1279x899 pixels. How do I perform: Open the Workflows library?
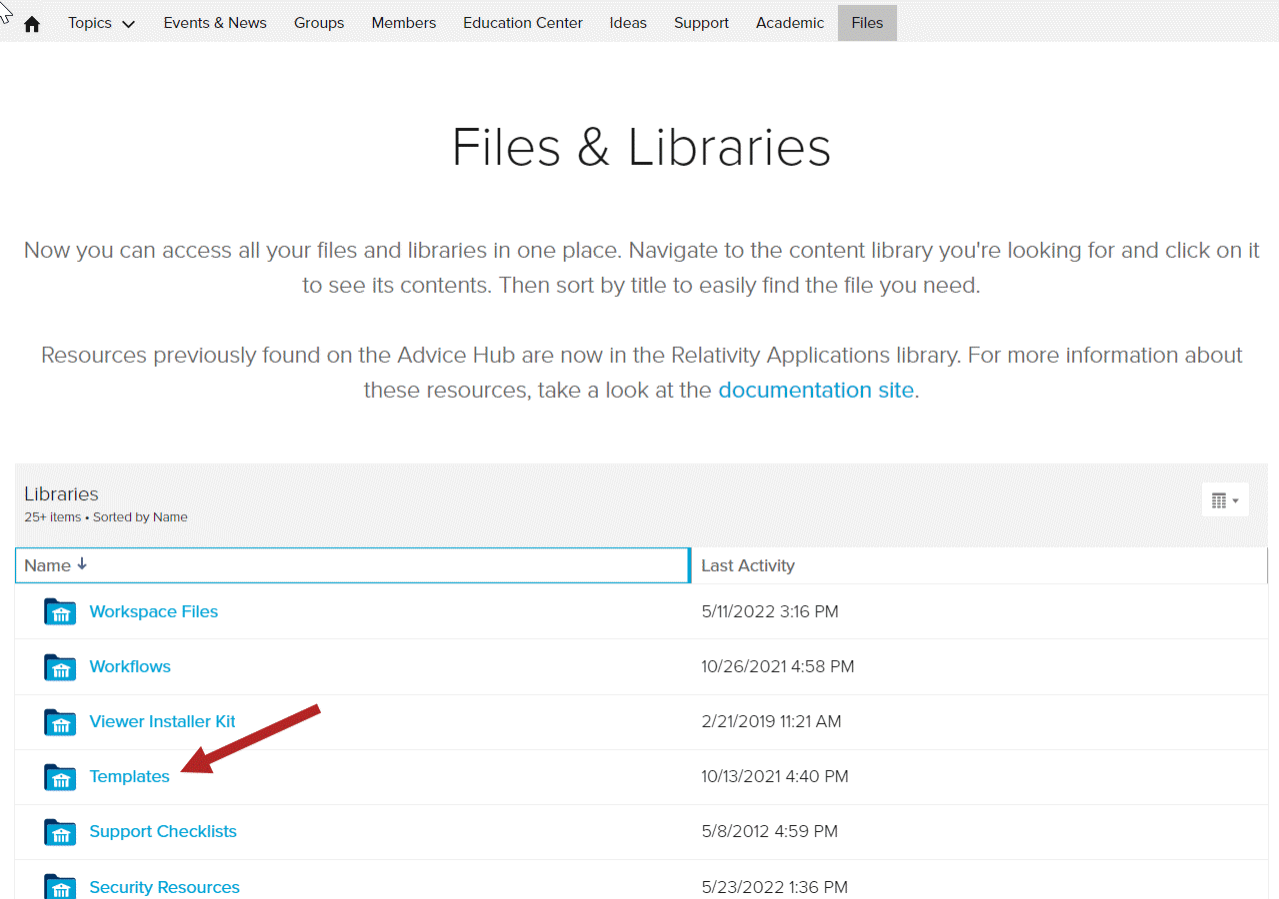pos(130,666)
